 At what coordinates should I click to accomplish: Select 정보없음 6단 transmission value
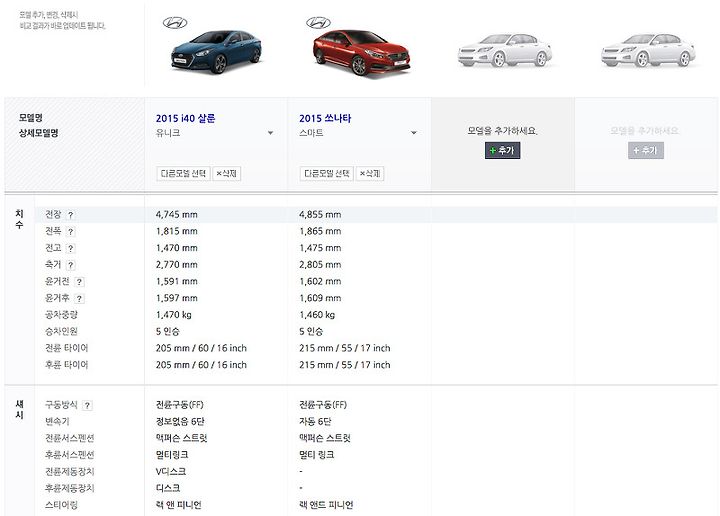[x=180, y=421]
